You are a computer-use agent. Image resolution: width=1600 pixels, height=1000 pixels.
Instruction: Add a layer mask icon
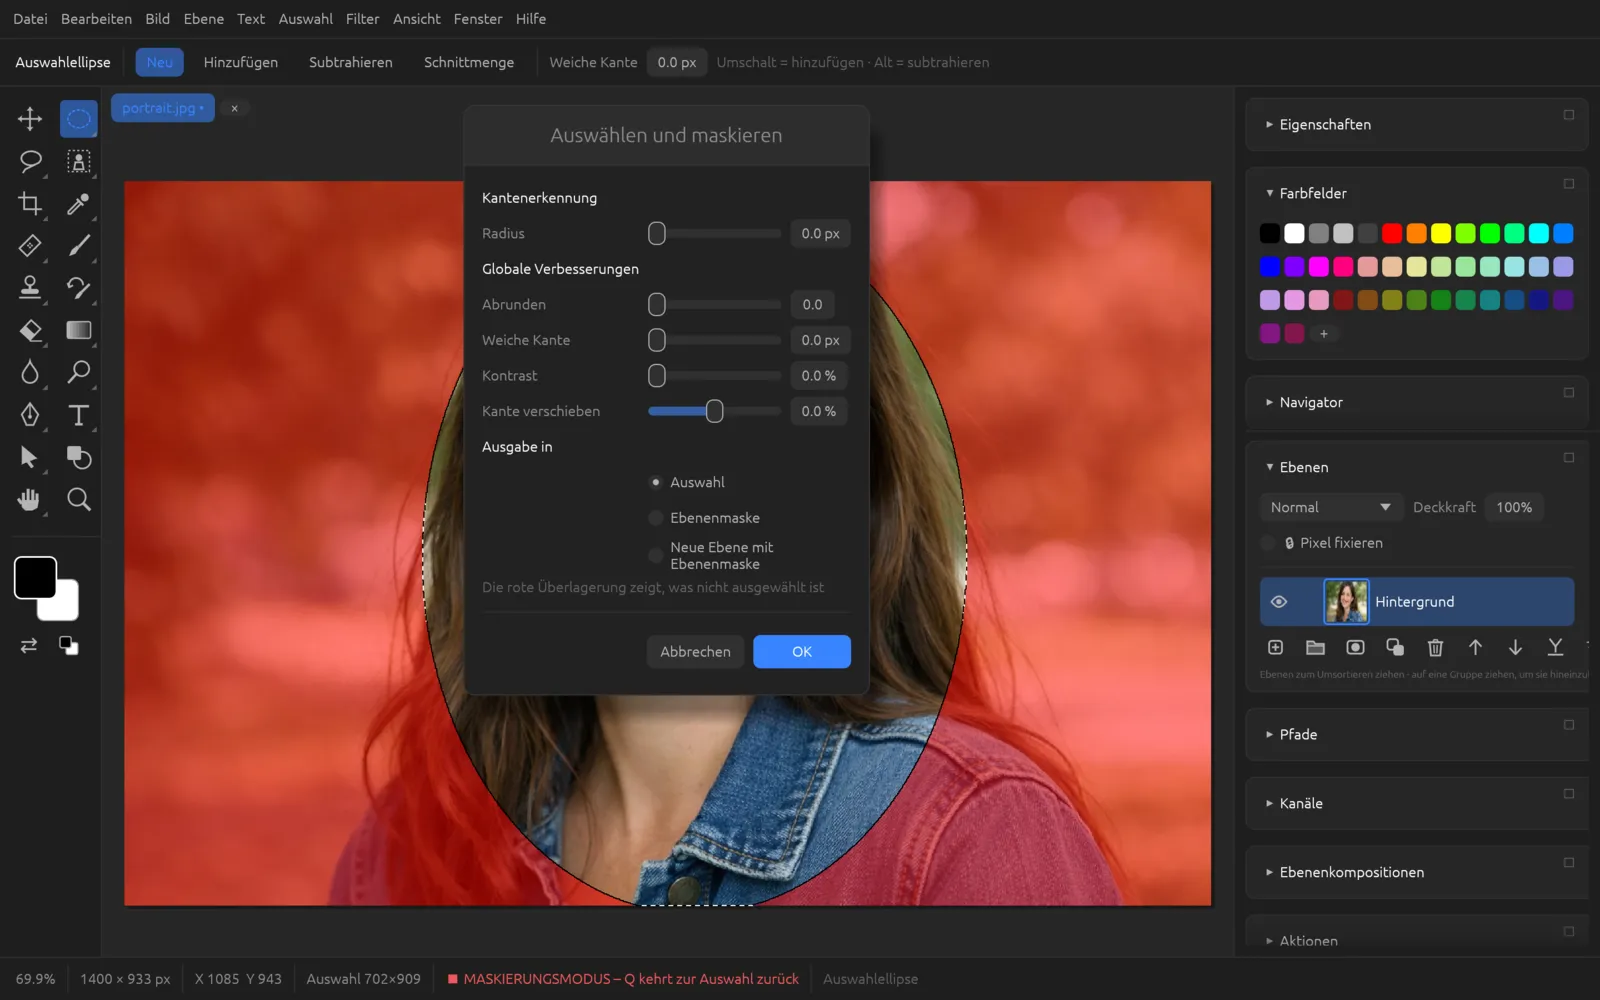[1355, 648]
